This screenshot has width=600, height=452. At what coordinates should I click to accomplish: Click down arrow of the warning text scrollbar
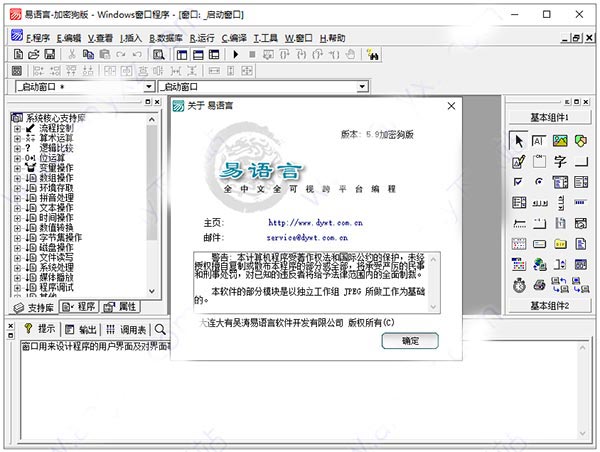(x=433, y=307)
